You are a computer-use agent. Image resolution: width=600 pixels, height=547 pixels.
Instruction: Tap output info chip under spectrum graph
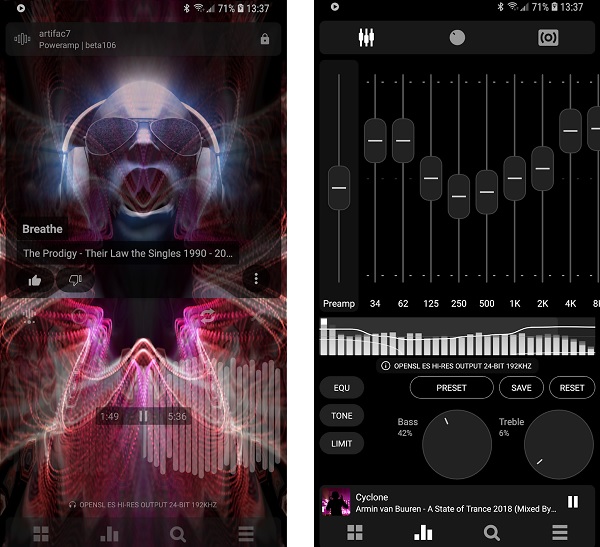tap(457, 366)
